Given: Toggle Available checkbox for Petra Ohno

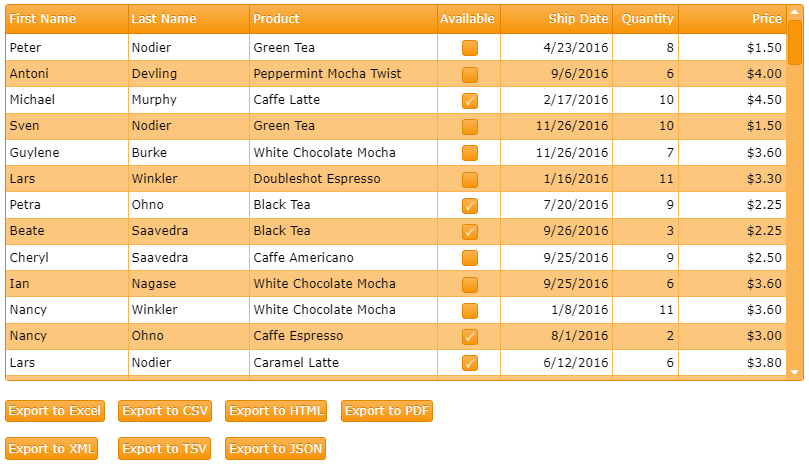Looking at the screenshot, I should [470, 205].
